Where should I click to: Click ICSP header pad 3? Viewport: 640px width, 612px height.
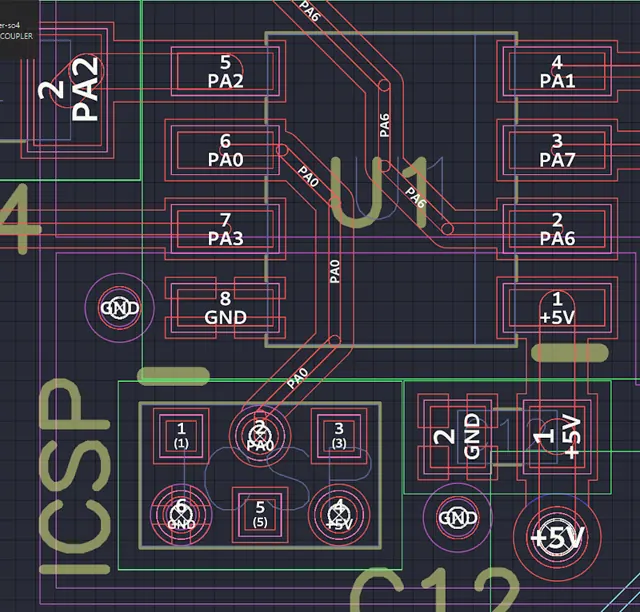[339, 436]
